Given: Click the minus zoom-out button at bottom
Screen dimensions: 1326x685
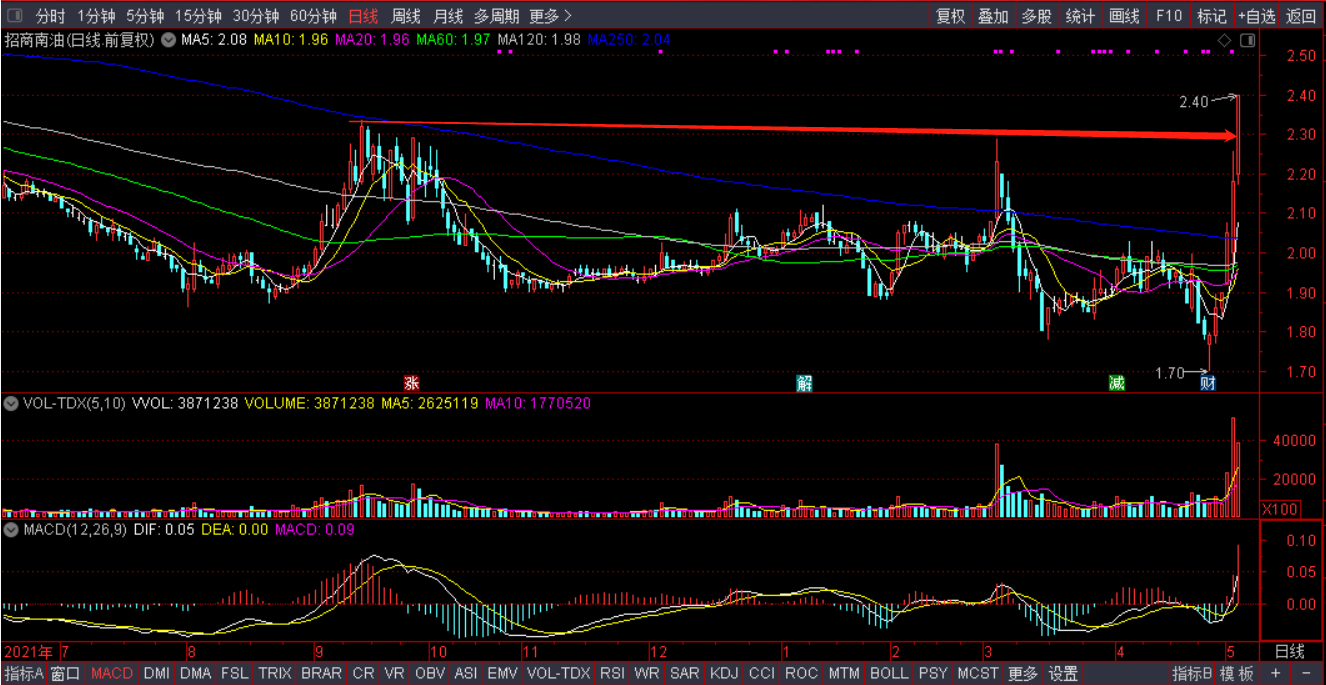Looking at the screenshot, I should click(x=1306, y=673).
